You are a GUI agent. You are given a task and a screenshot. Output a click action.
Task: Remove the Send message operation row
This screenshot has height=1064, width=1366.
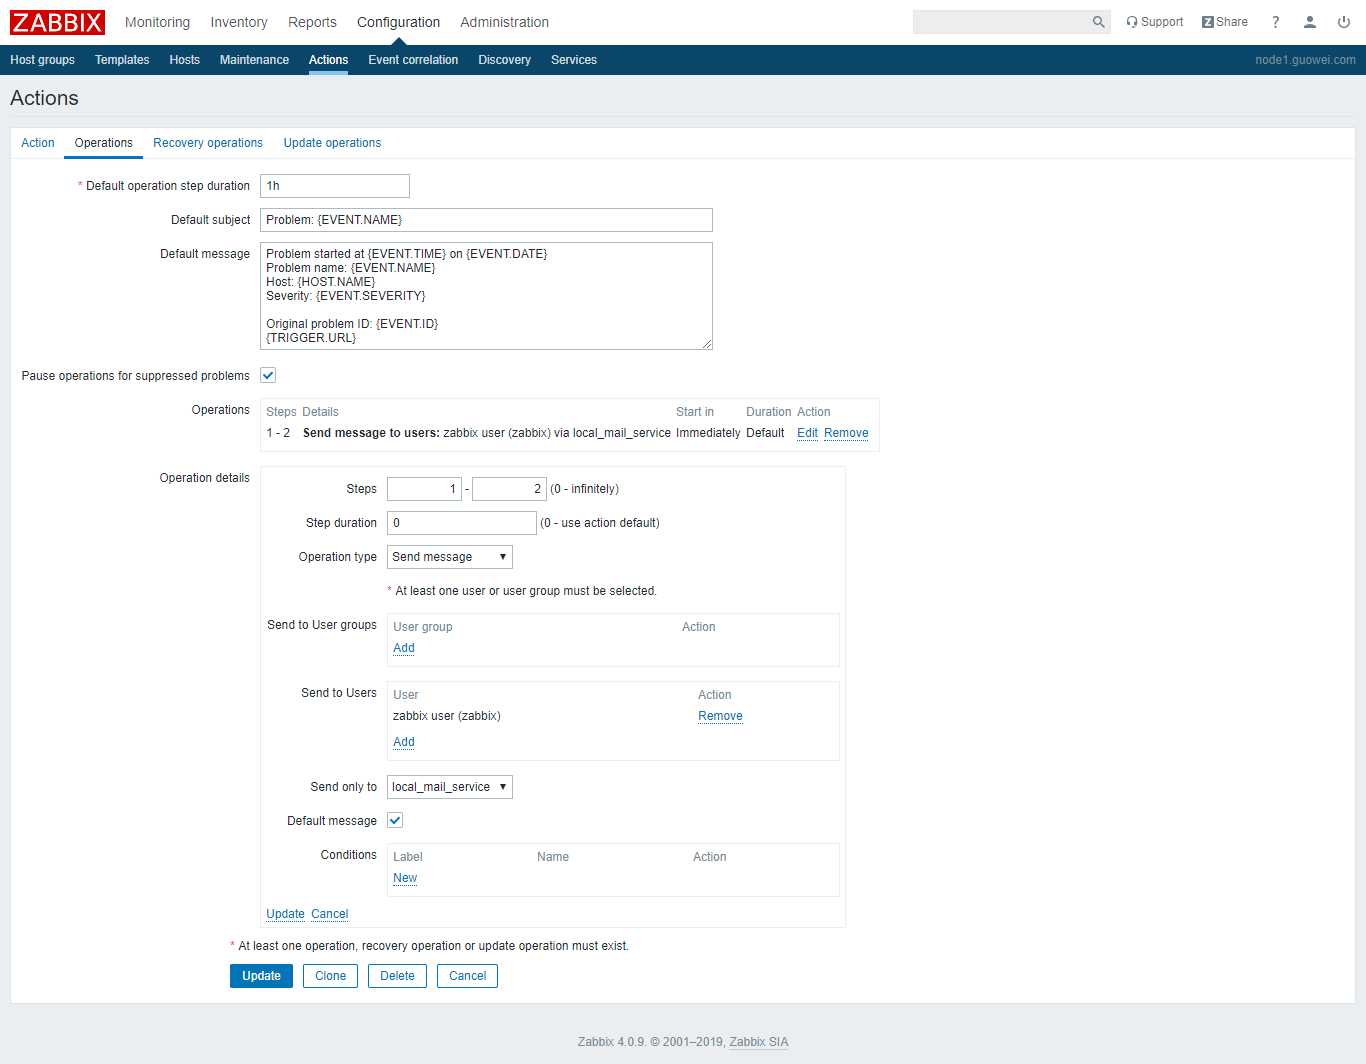pos(846,433)
